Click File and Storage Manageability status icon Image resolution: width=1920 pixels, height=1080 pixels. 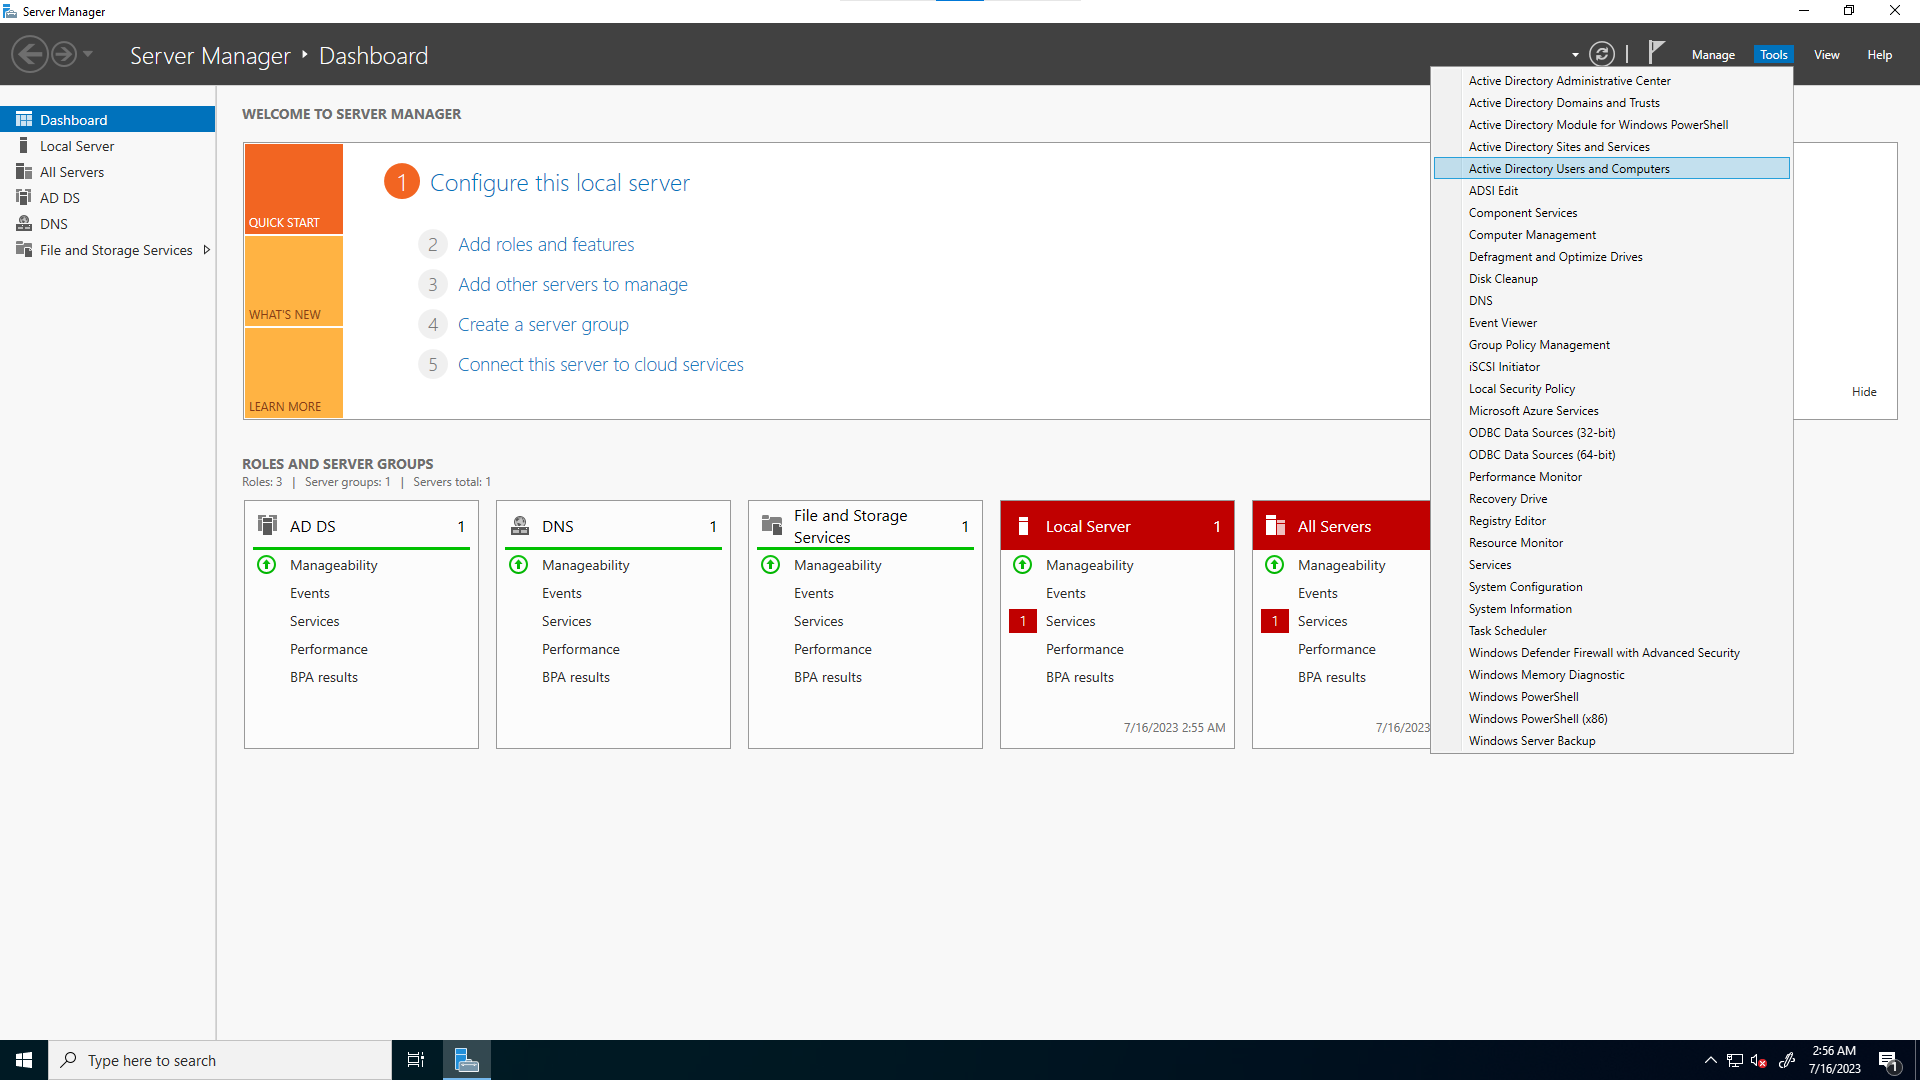click(x=771, y=564)
